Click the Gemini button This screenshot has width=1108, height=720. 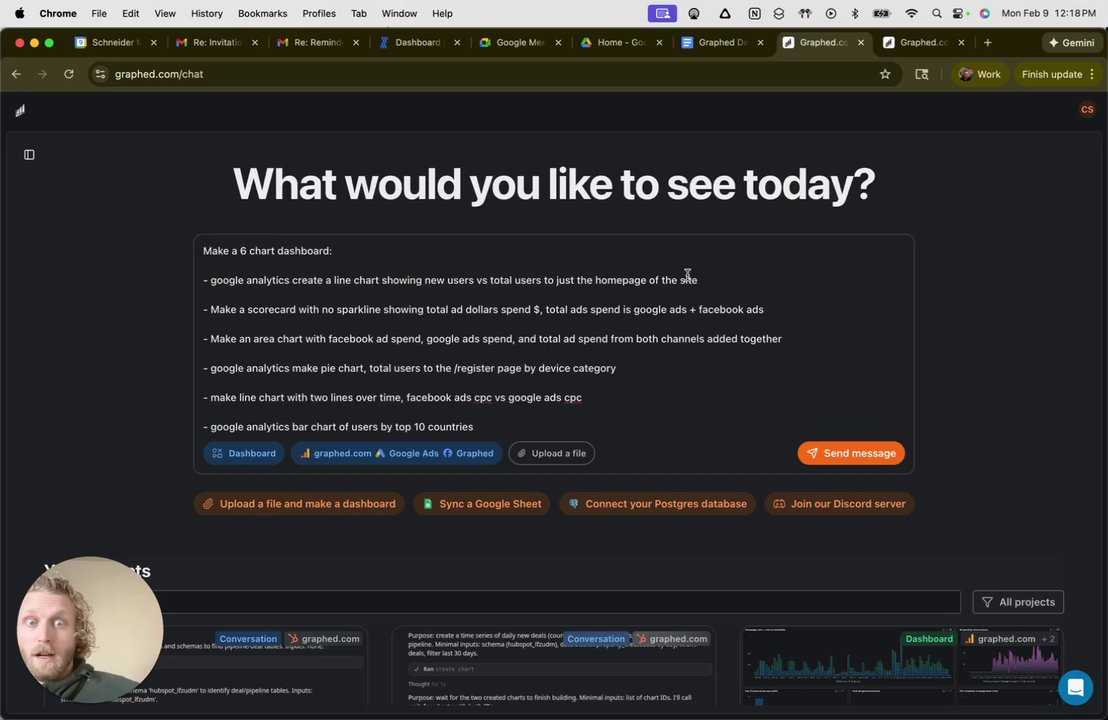click(x=1071, y=42)
